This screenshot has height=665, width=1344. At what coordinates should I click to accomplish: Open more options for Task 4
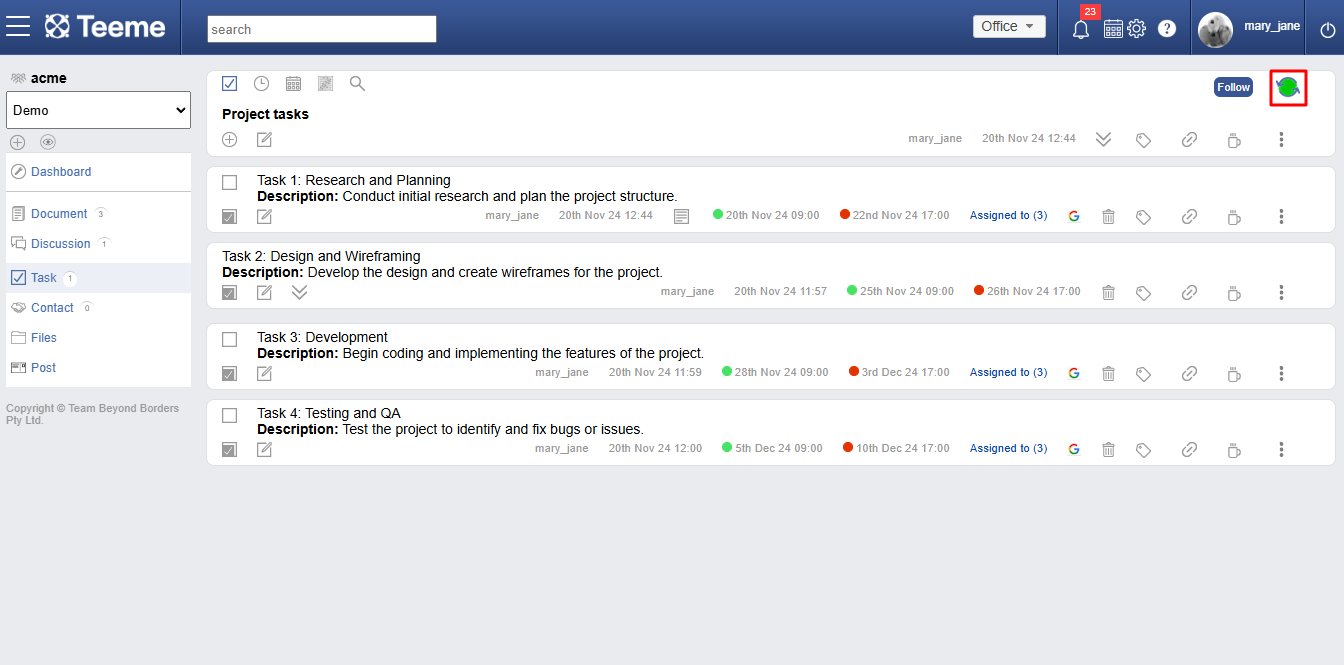(x=1281, y=449)
